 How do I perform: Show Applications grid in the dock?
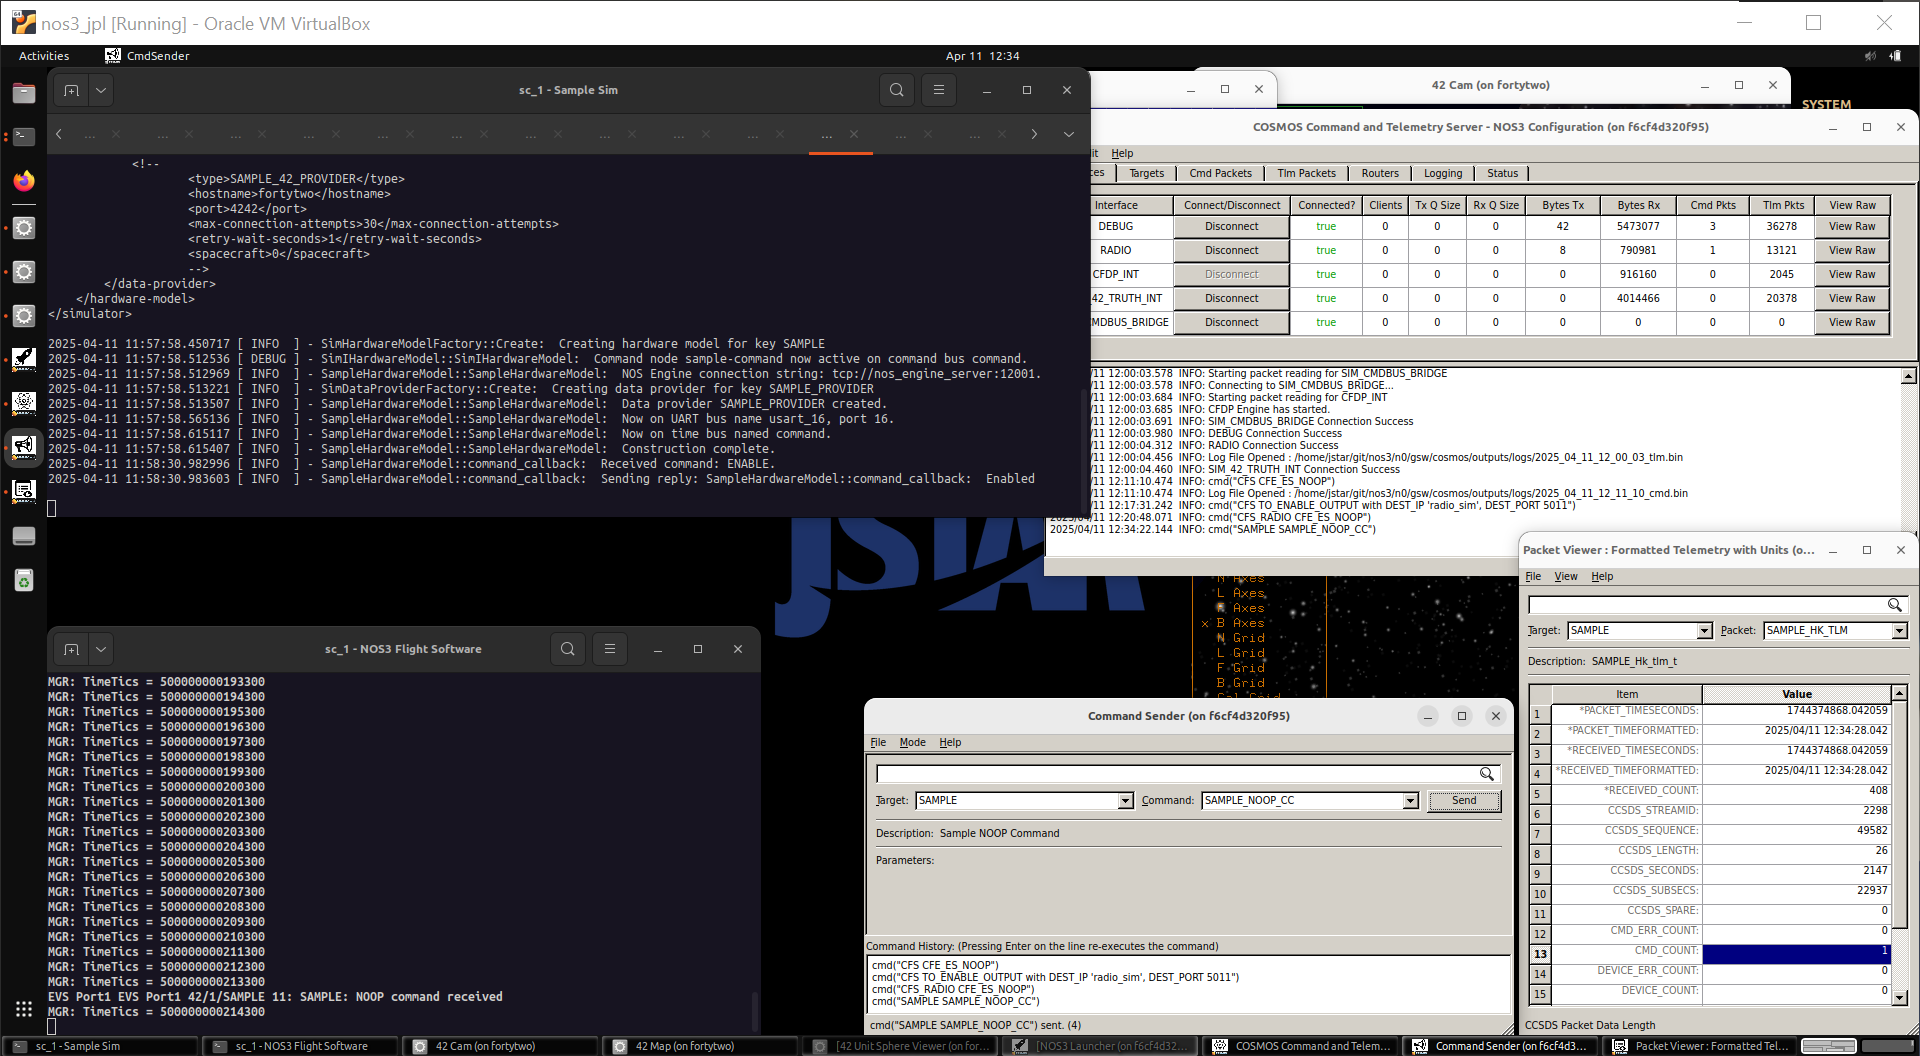24,1009
